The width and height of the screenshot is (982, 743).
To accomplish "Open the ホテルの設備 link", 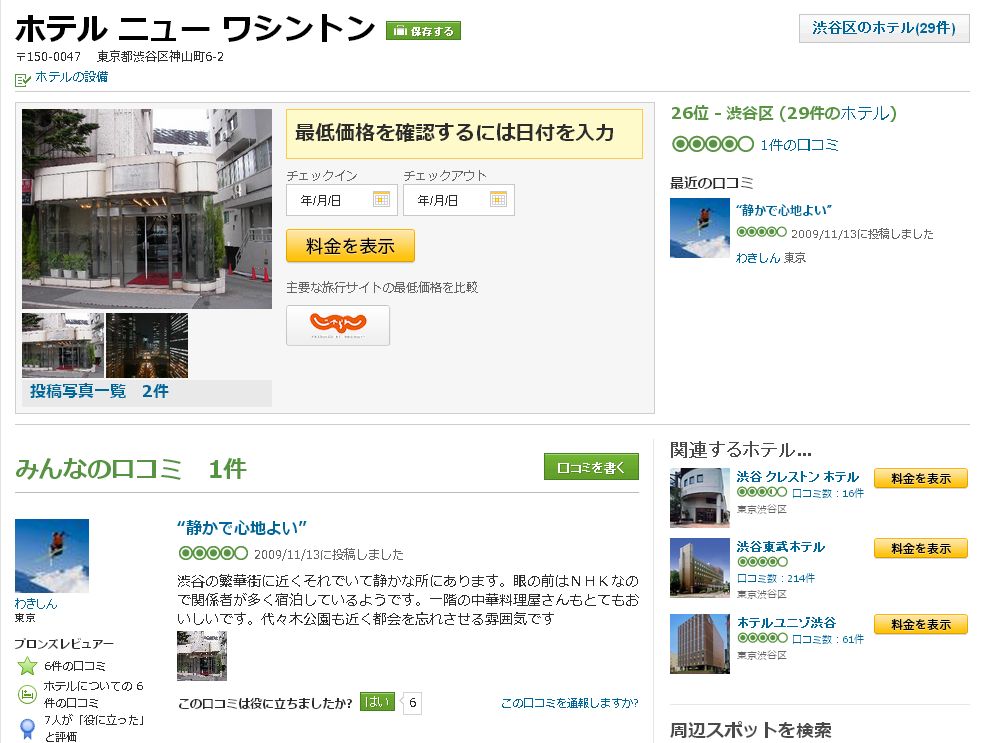I will pyautogui.click(x=71, y=77).
